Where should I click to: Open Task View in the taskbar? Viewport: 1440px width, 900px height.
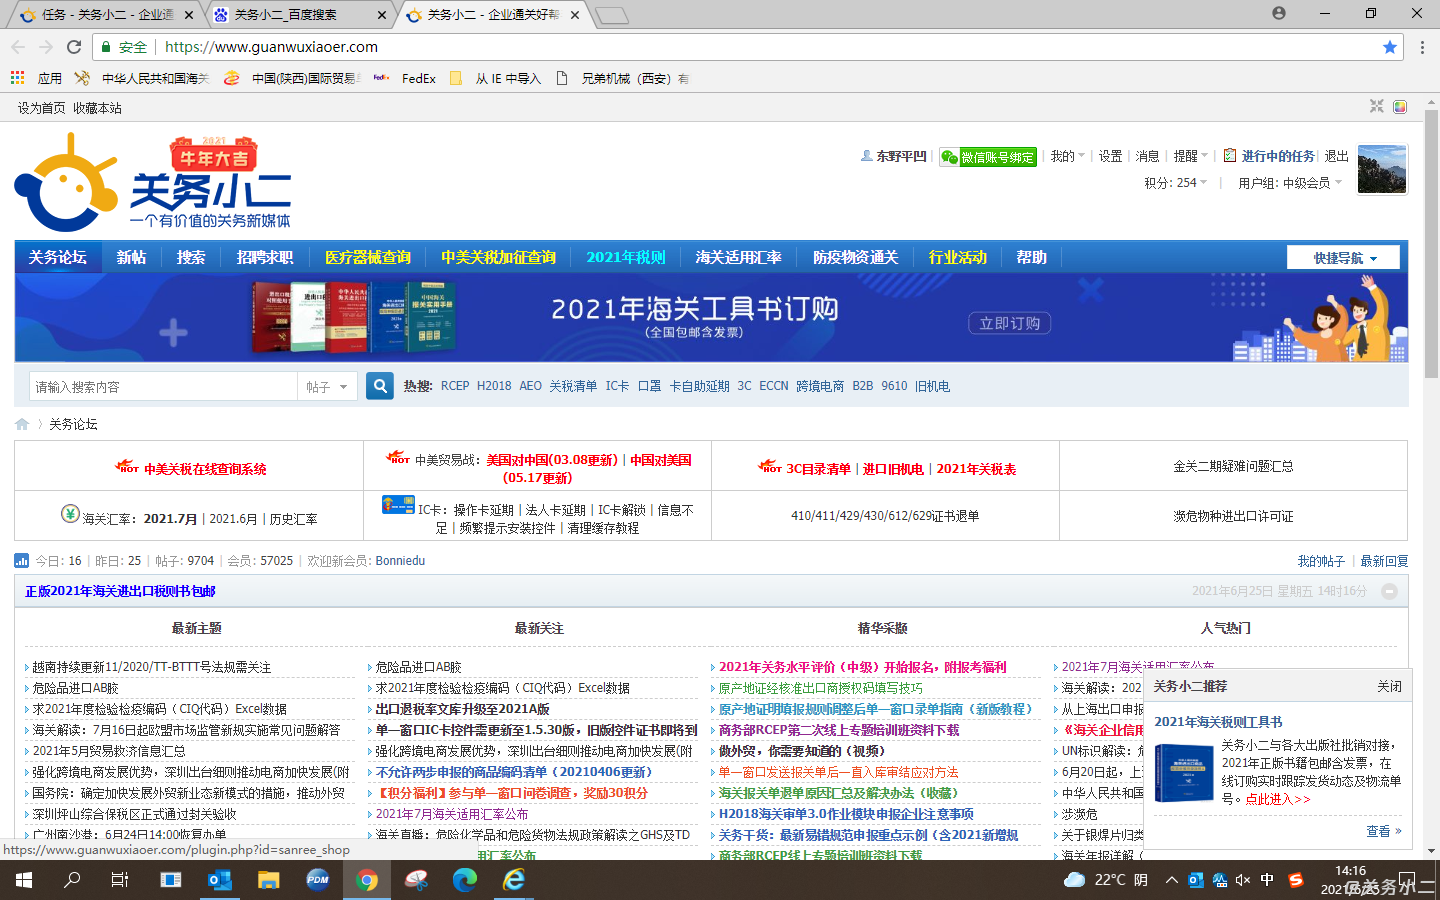click(120, 880)
